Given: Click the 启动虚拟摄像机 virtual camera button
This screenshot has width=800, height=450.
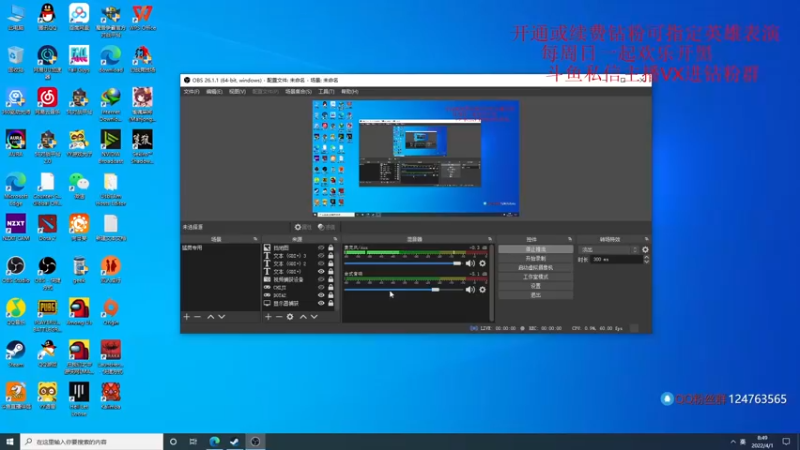Looking at the screenshot, I should coord(536,268).
